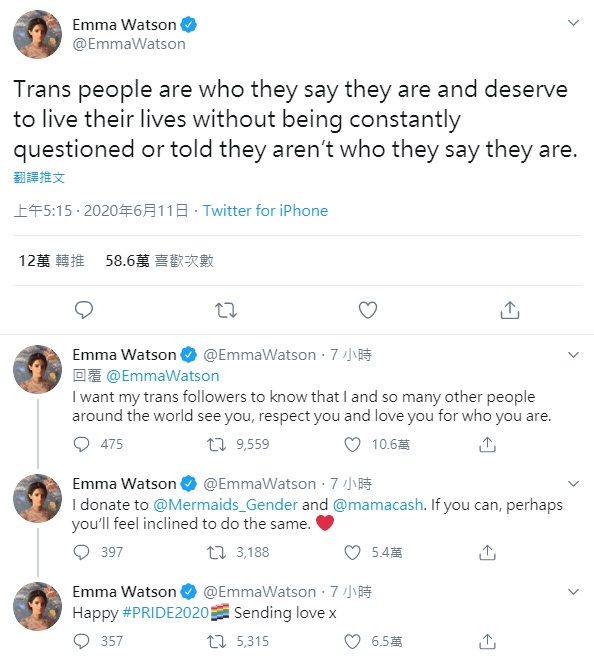594x666 pixels.
Task: Open Emma Watson's avatar on main tweet
Action: pyautogui.click(x=37, y=34)
